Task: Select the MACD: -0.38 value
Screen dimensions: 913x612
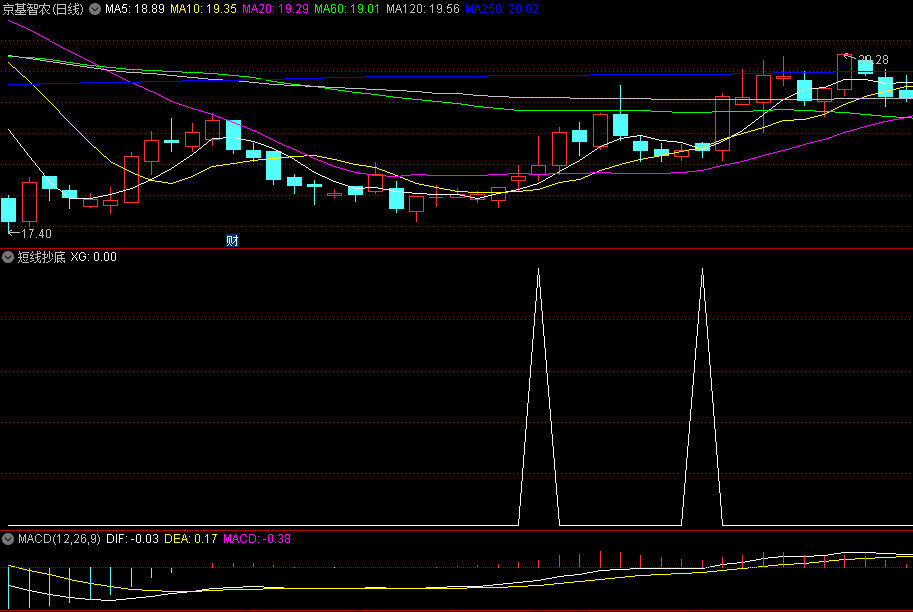Action: coord(257,539)
